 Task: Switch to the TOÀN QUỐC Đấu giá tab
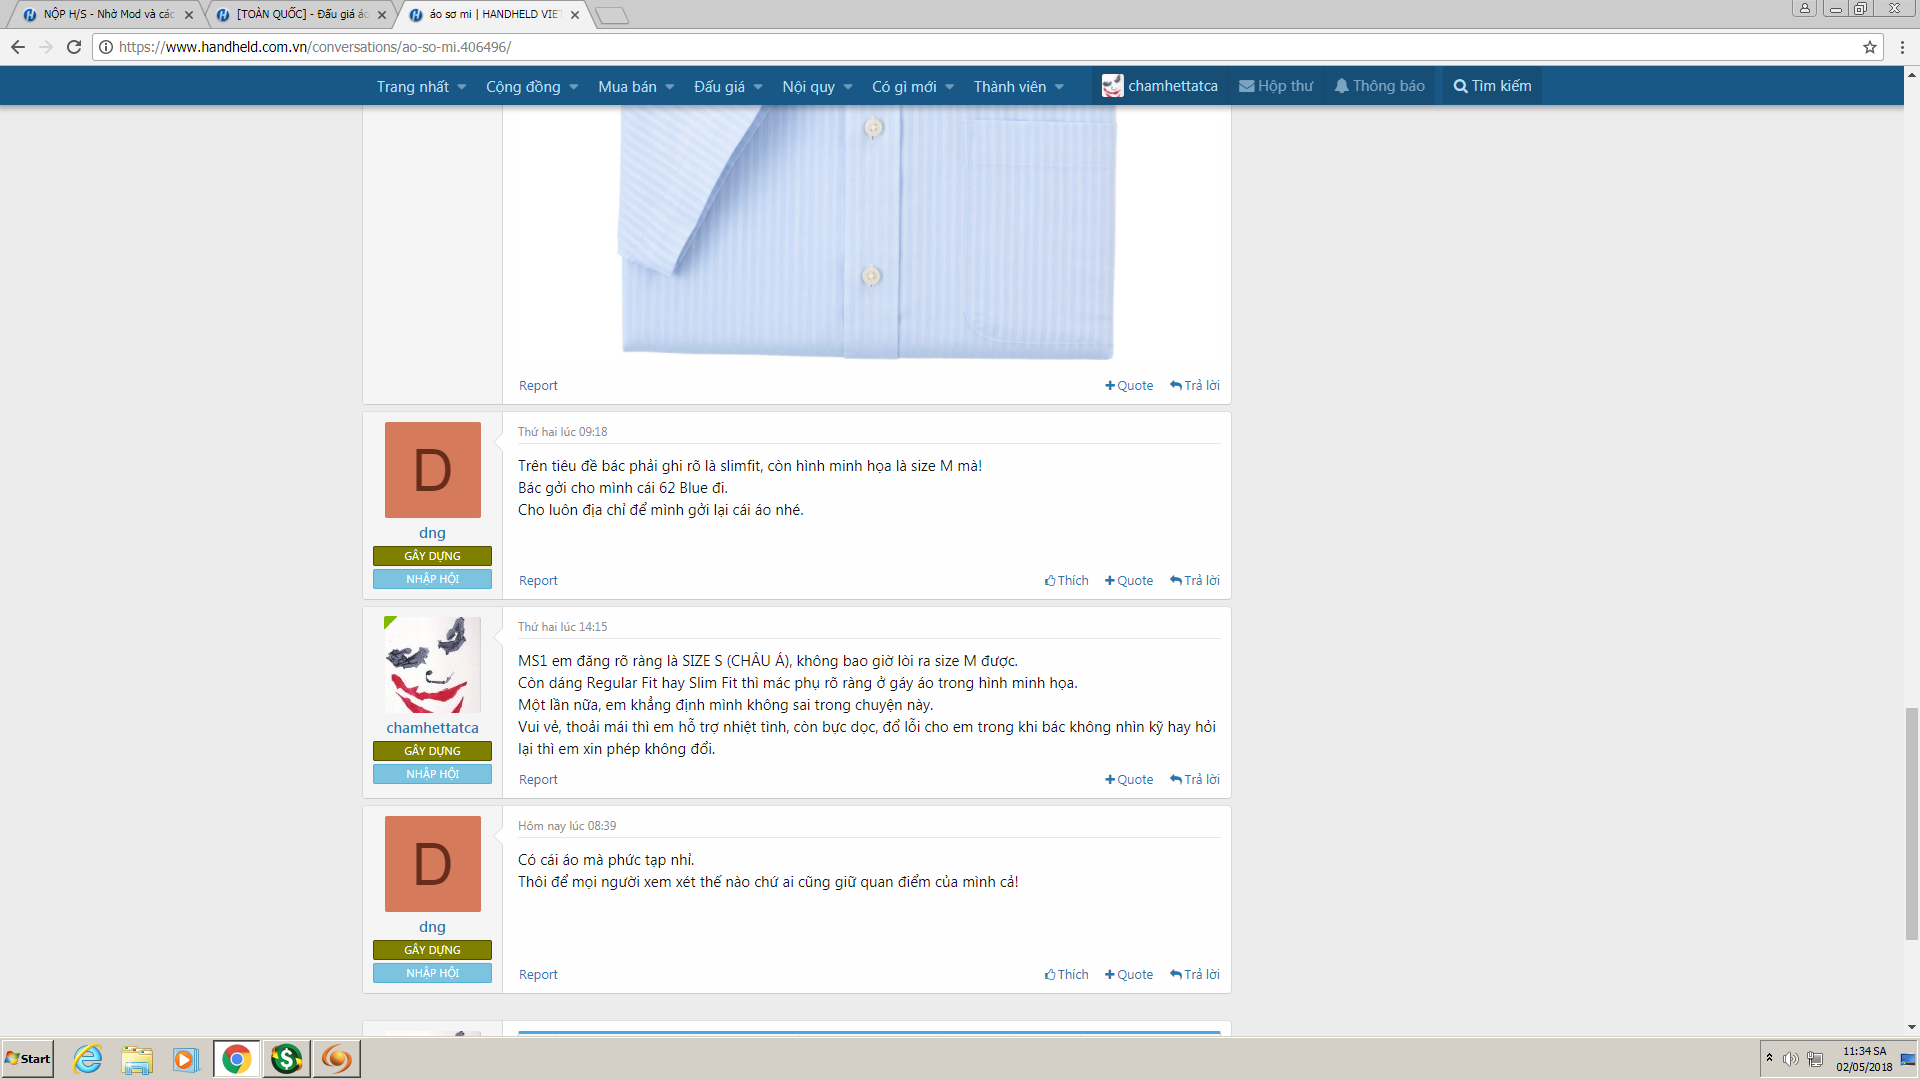[x=301, y=14]
